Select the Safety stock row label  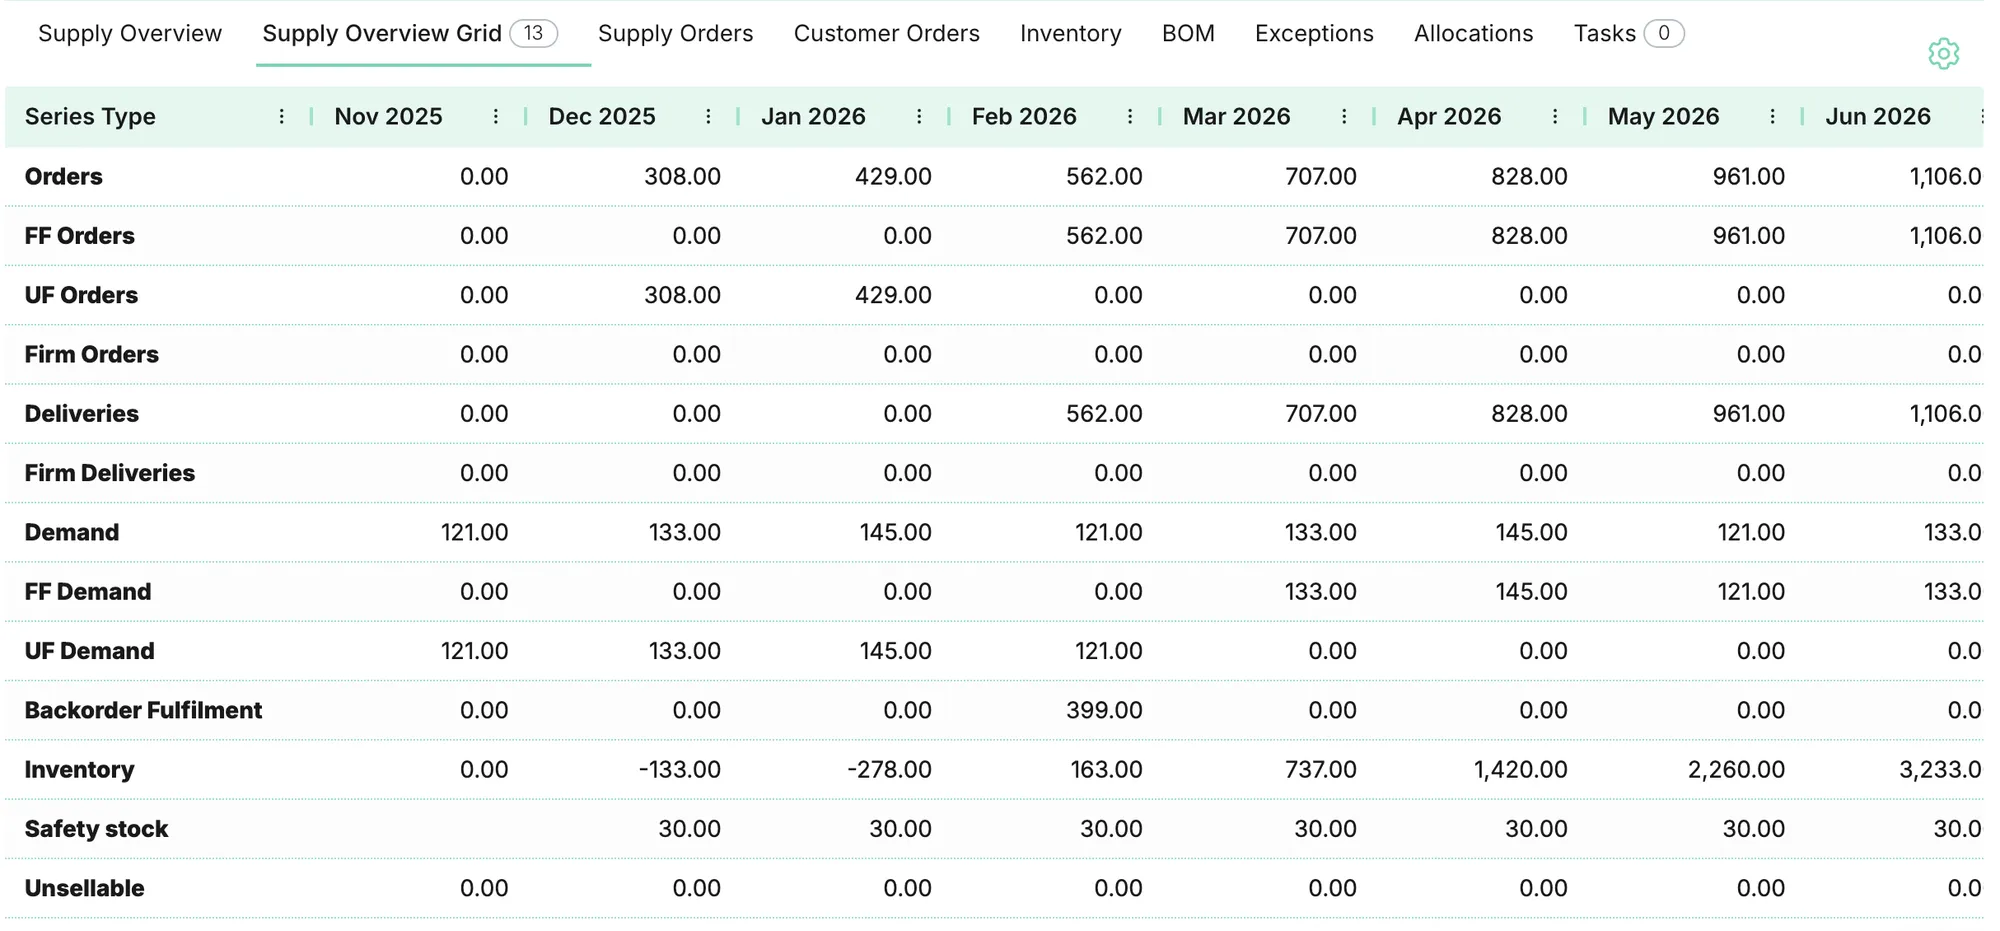click(97, 829)
